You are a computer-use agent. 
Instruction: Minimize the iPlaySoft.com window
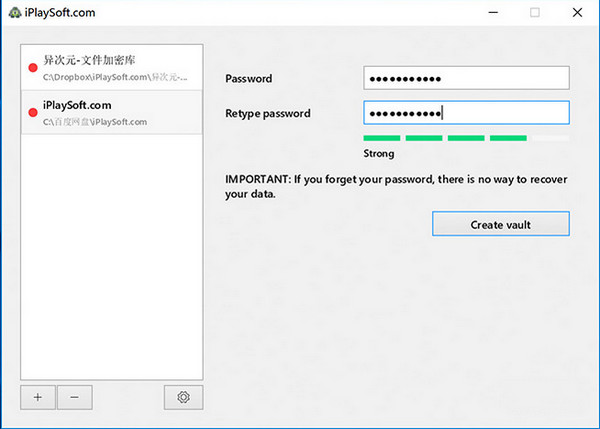[x=489, y=12]
